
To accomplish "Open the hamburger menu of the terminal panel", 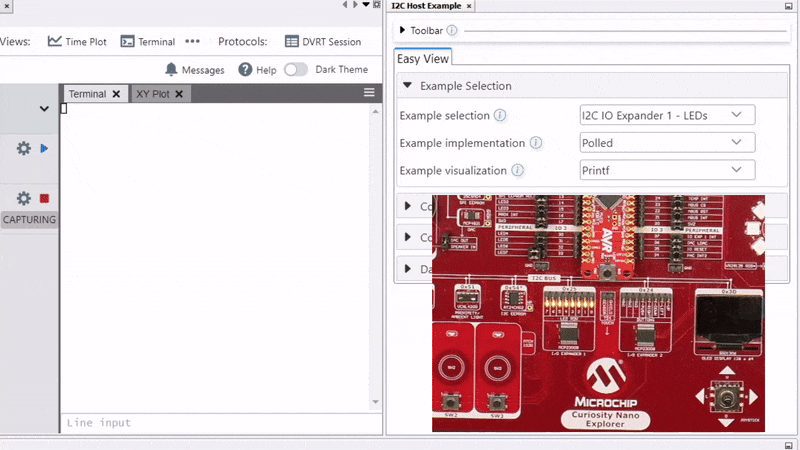I will [x=369, y=93].
